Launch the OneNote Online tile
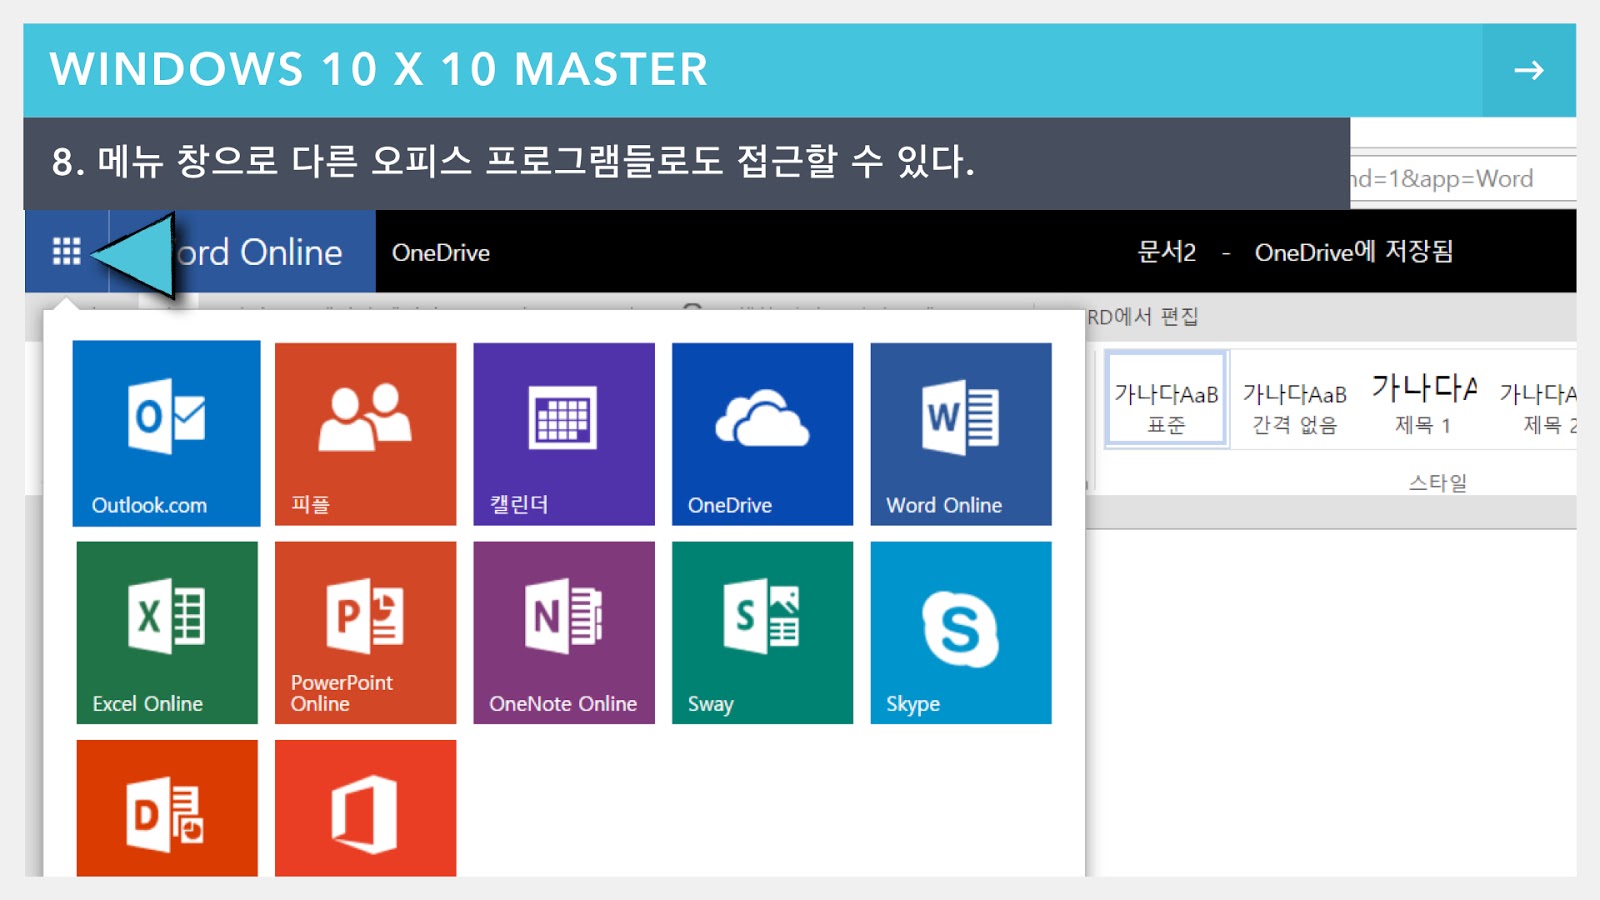This screenshot has height=900, width=1600. [564, 633]
